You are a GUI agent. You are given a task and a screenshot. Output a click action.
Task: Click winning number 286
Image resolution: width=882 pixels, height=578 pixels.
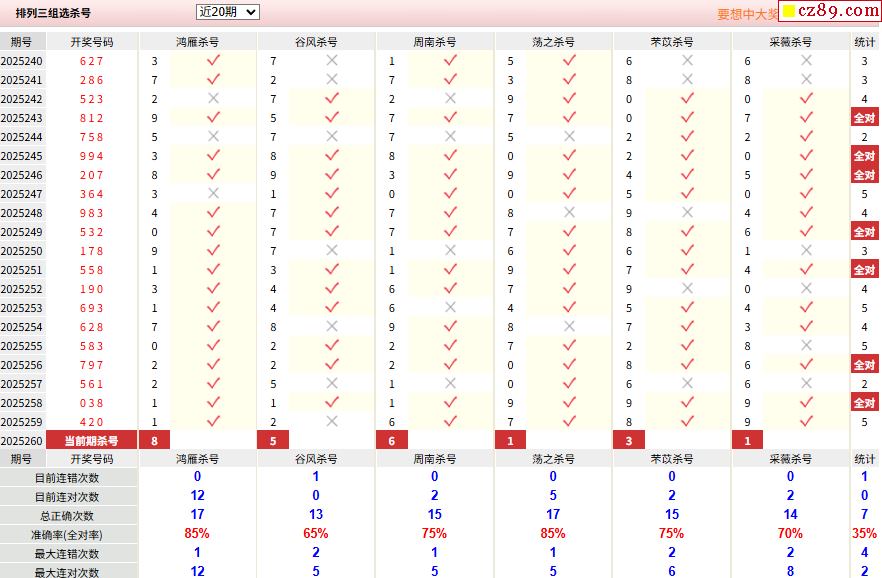tap(92, 80)
